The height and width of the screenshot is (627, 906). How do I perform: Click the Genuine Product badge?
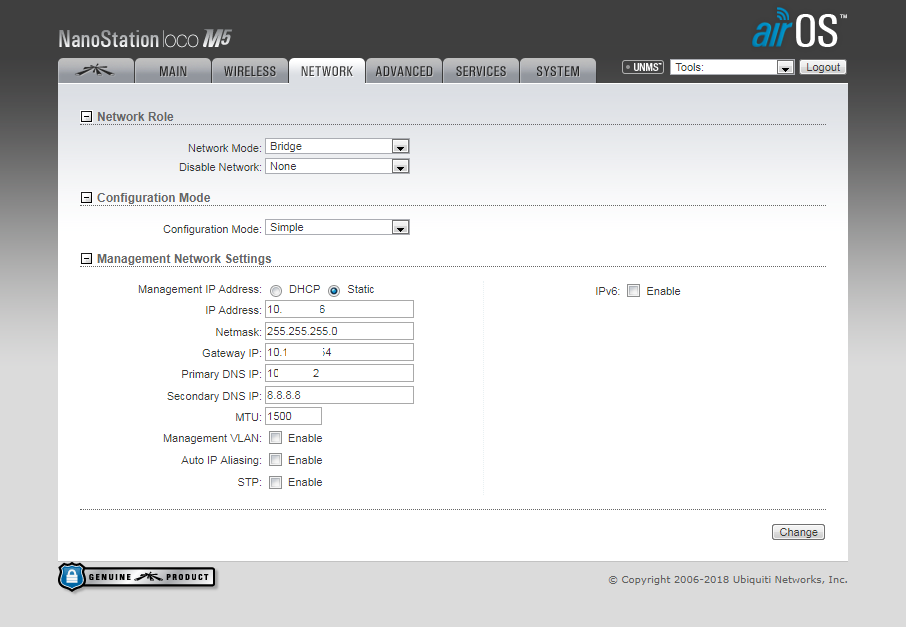pyautogui.click(x=137, y=577)
